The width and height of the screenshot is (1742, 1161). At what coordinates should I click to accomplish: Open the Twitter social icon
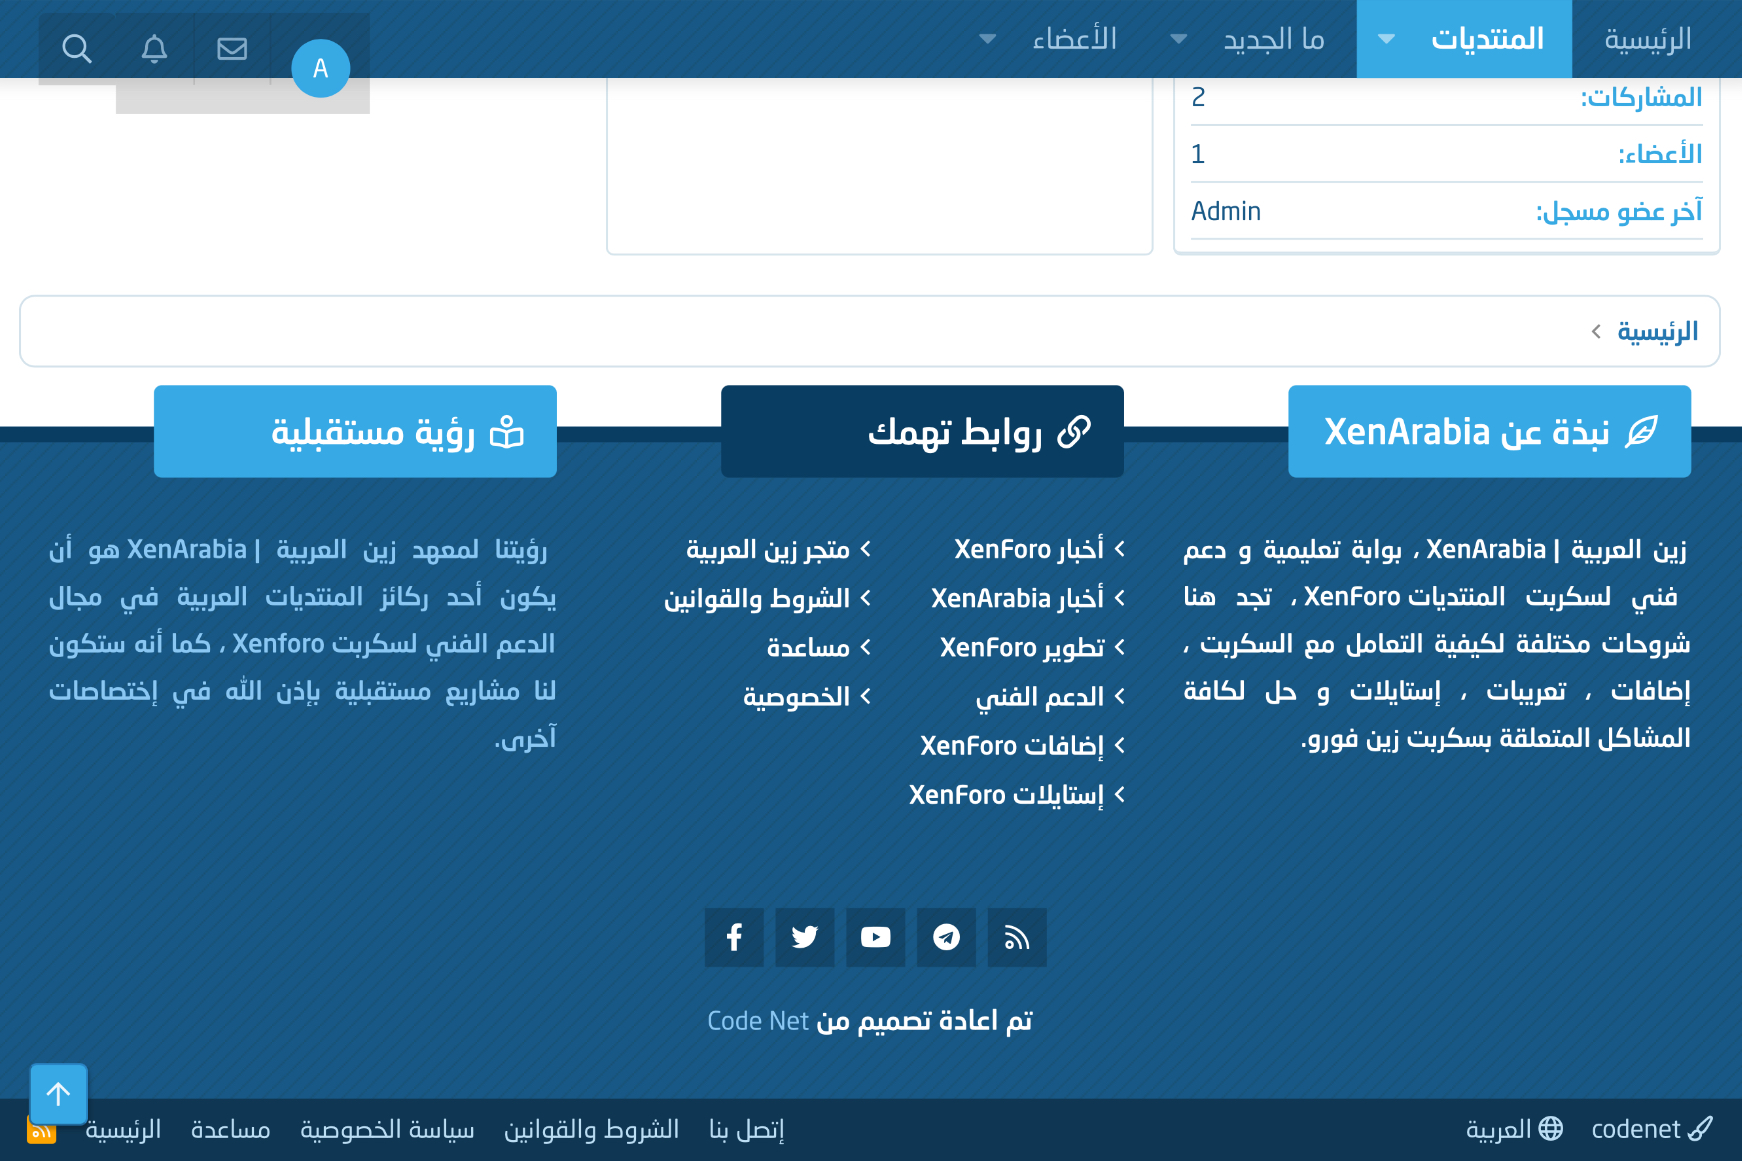pyautogui.click(x=805, y=937)
